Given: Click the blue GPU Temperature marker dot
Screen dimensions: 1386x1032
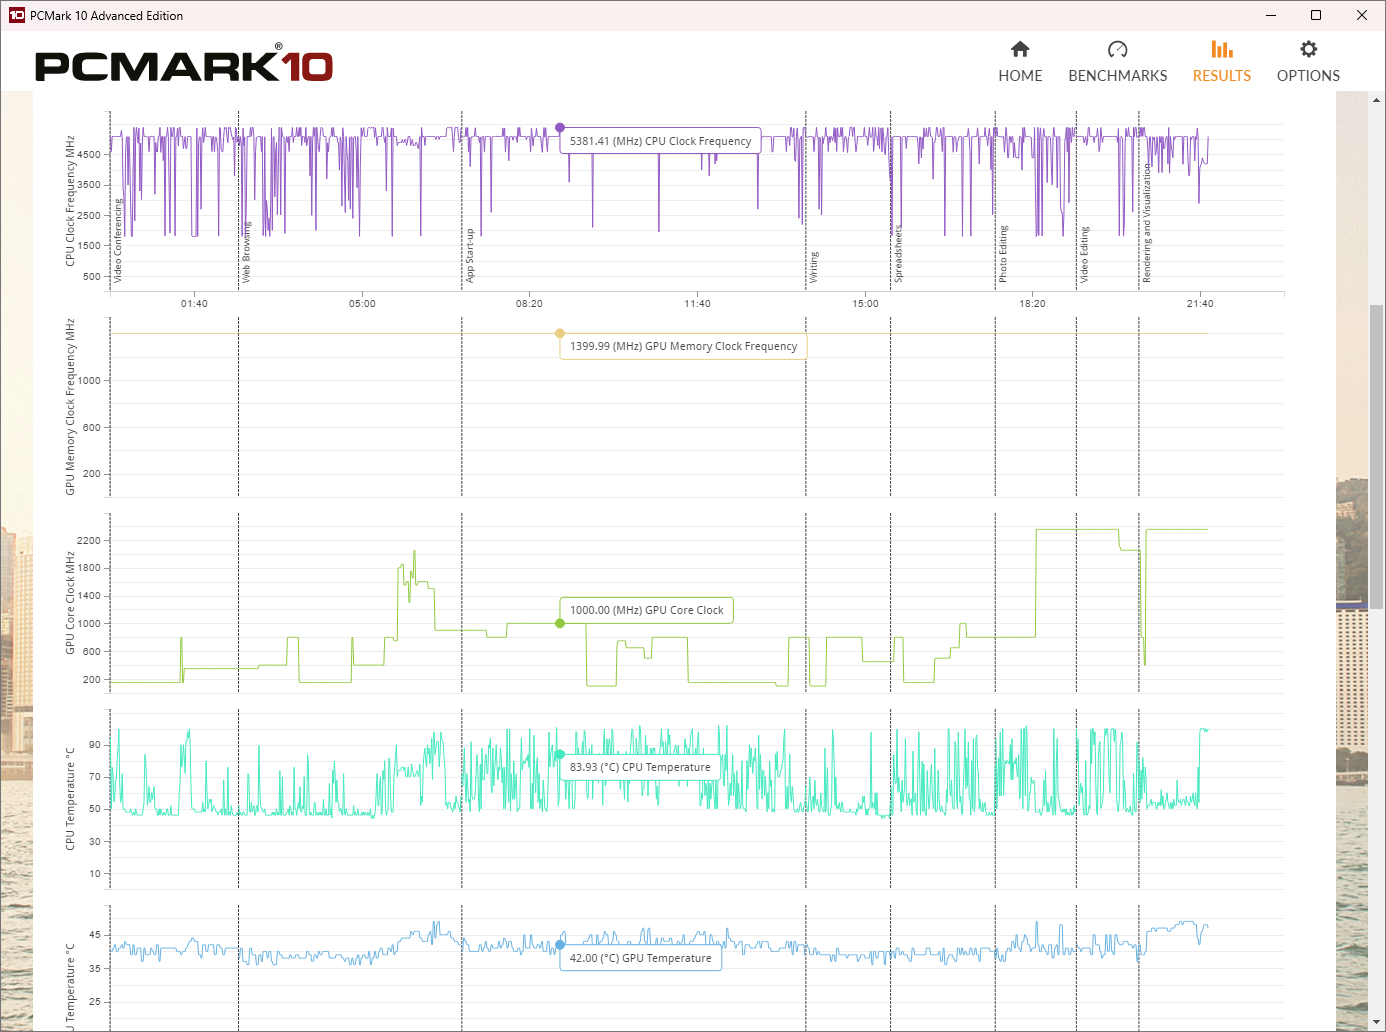Looking at the screenshot, I should click(560, 944).
